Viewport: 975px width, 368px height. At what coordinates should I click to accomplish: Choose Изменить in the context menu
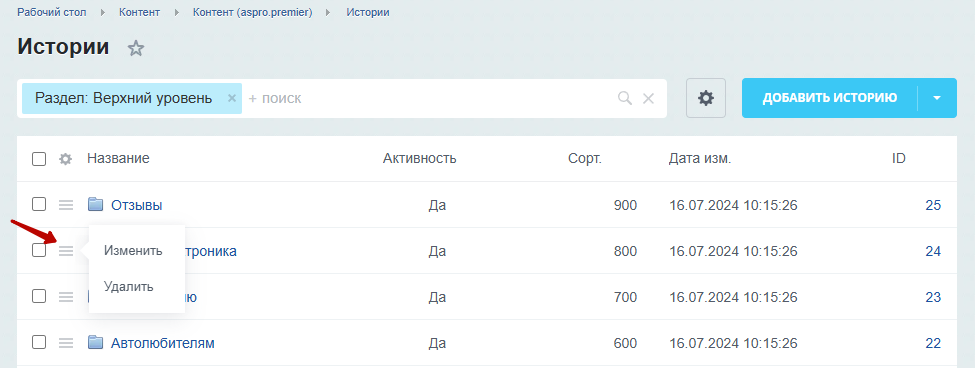(x=133, y=251)
